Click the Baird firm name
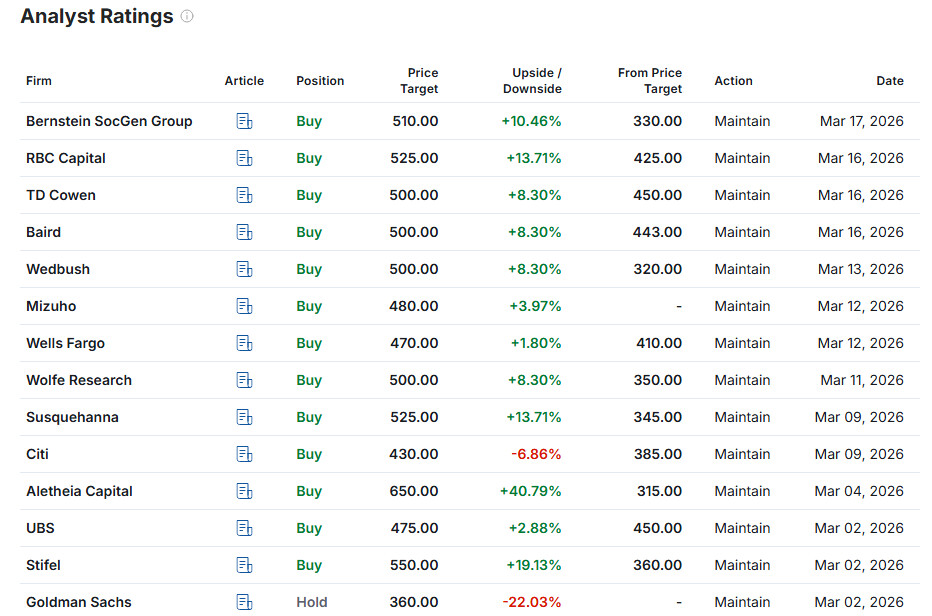 (x=43, y=232)
